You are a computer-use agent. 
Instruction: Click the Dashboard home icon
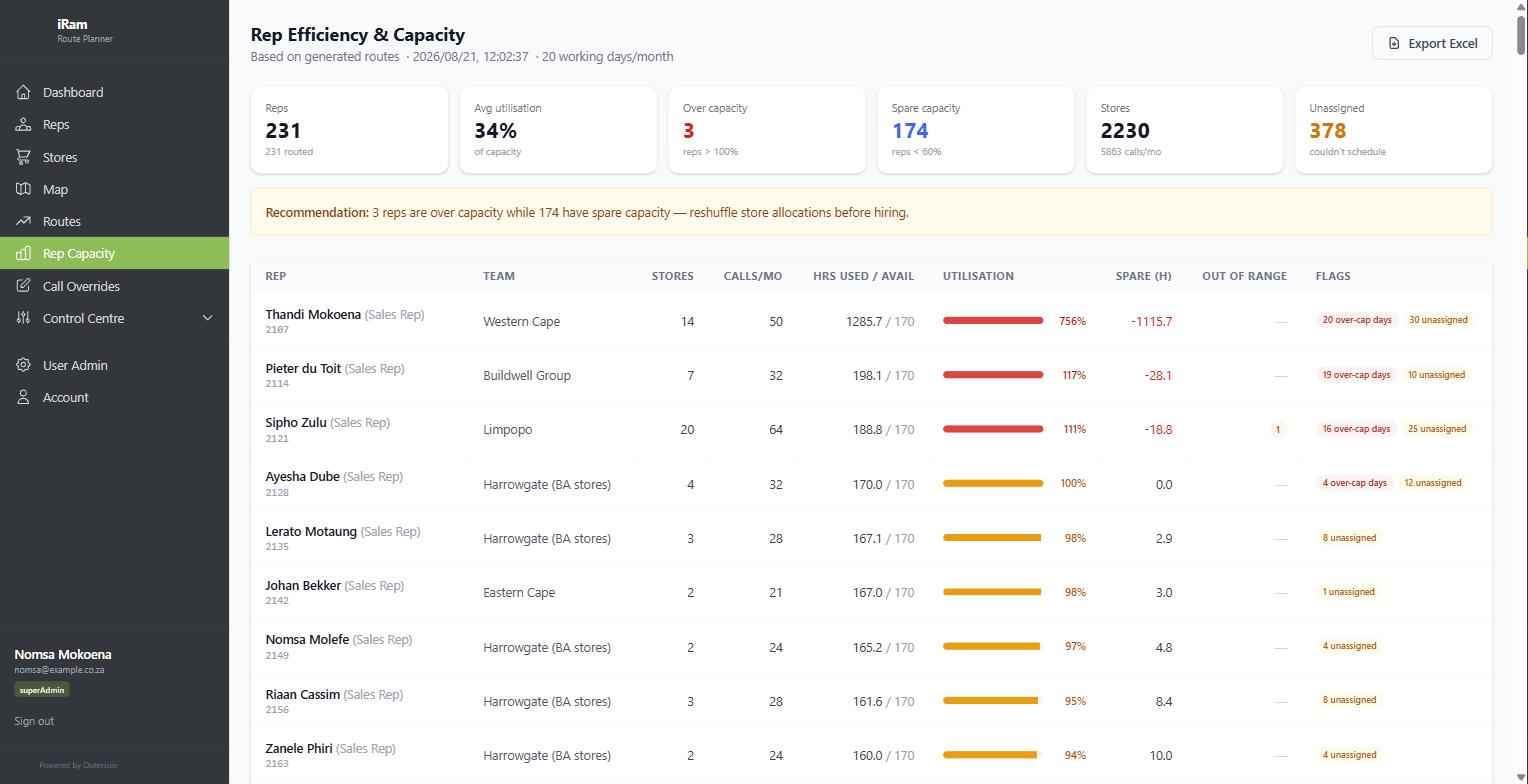click(x=23, y=92)
